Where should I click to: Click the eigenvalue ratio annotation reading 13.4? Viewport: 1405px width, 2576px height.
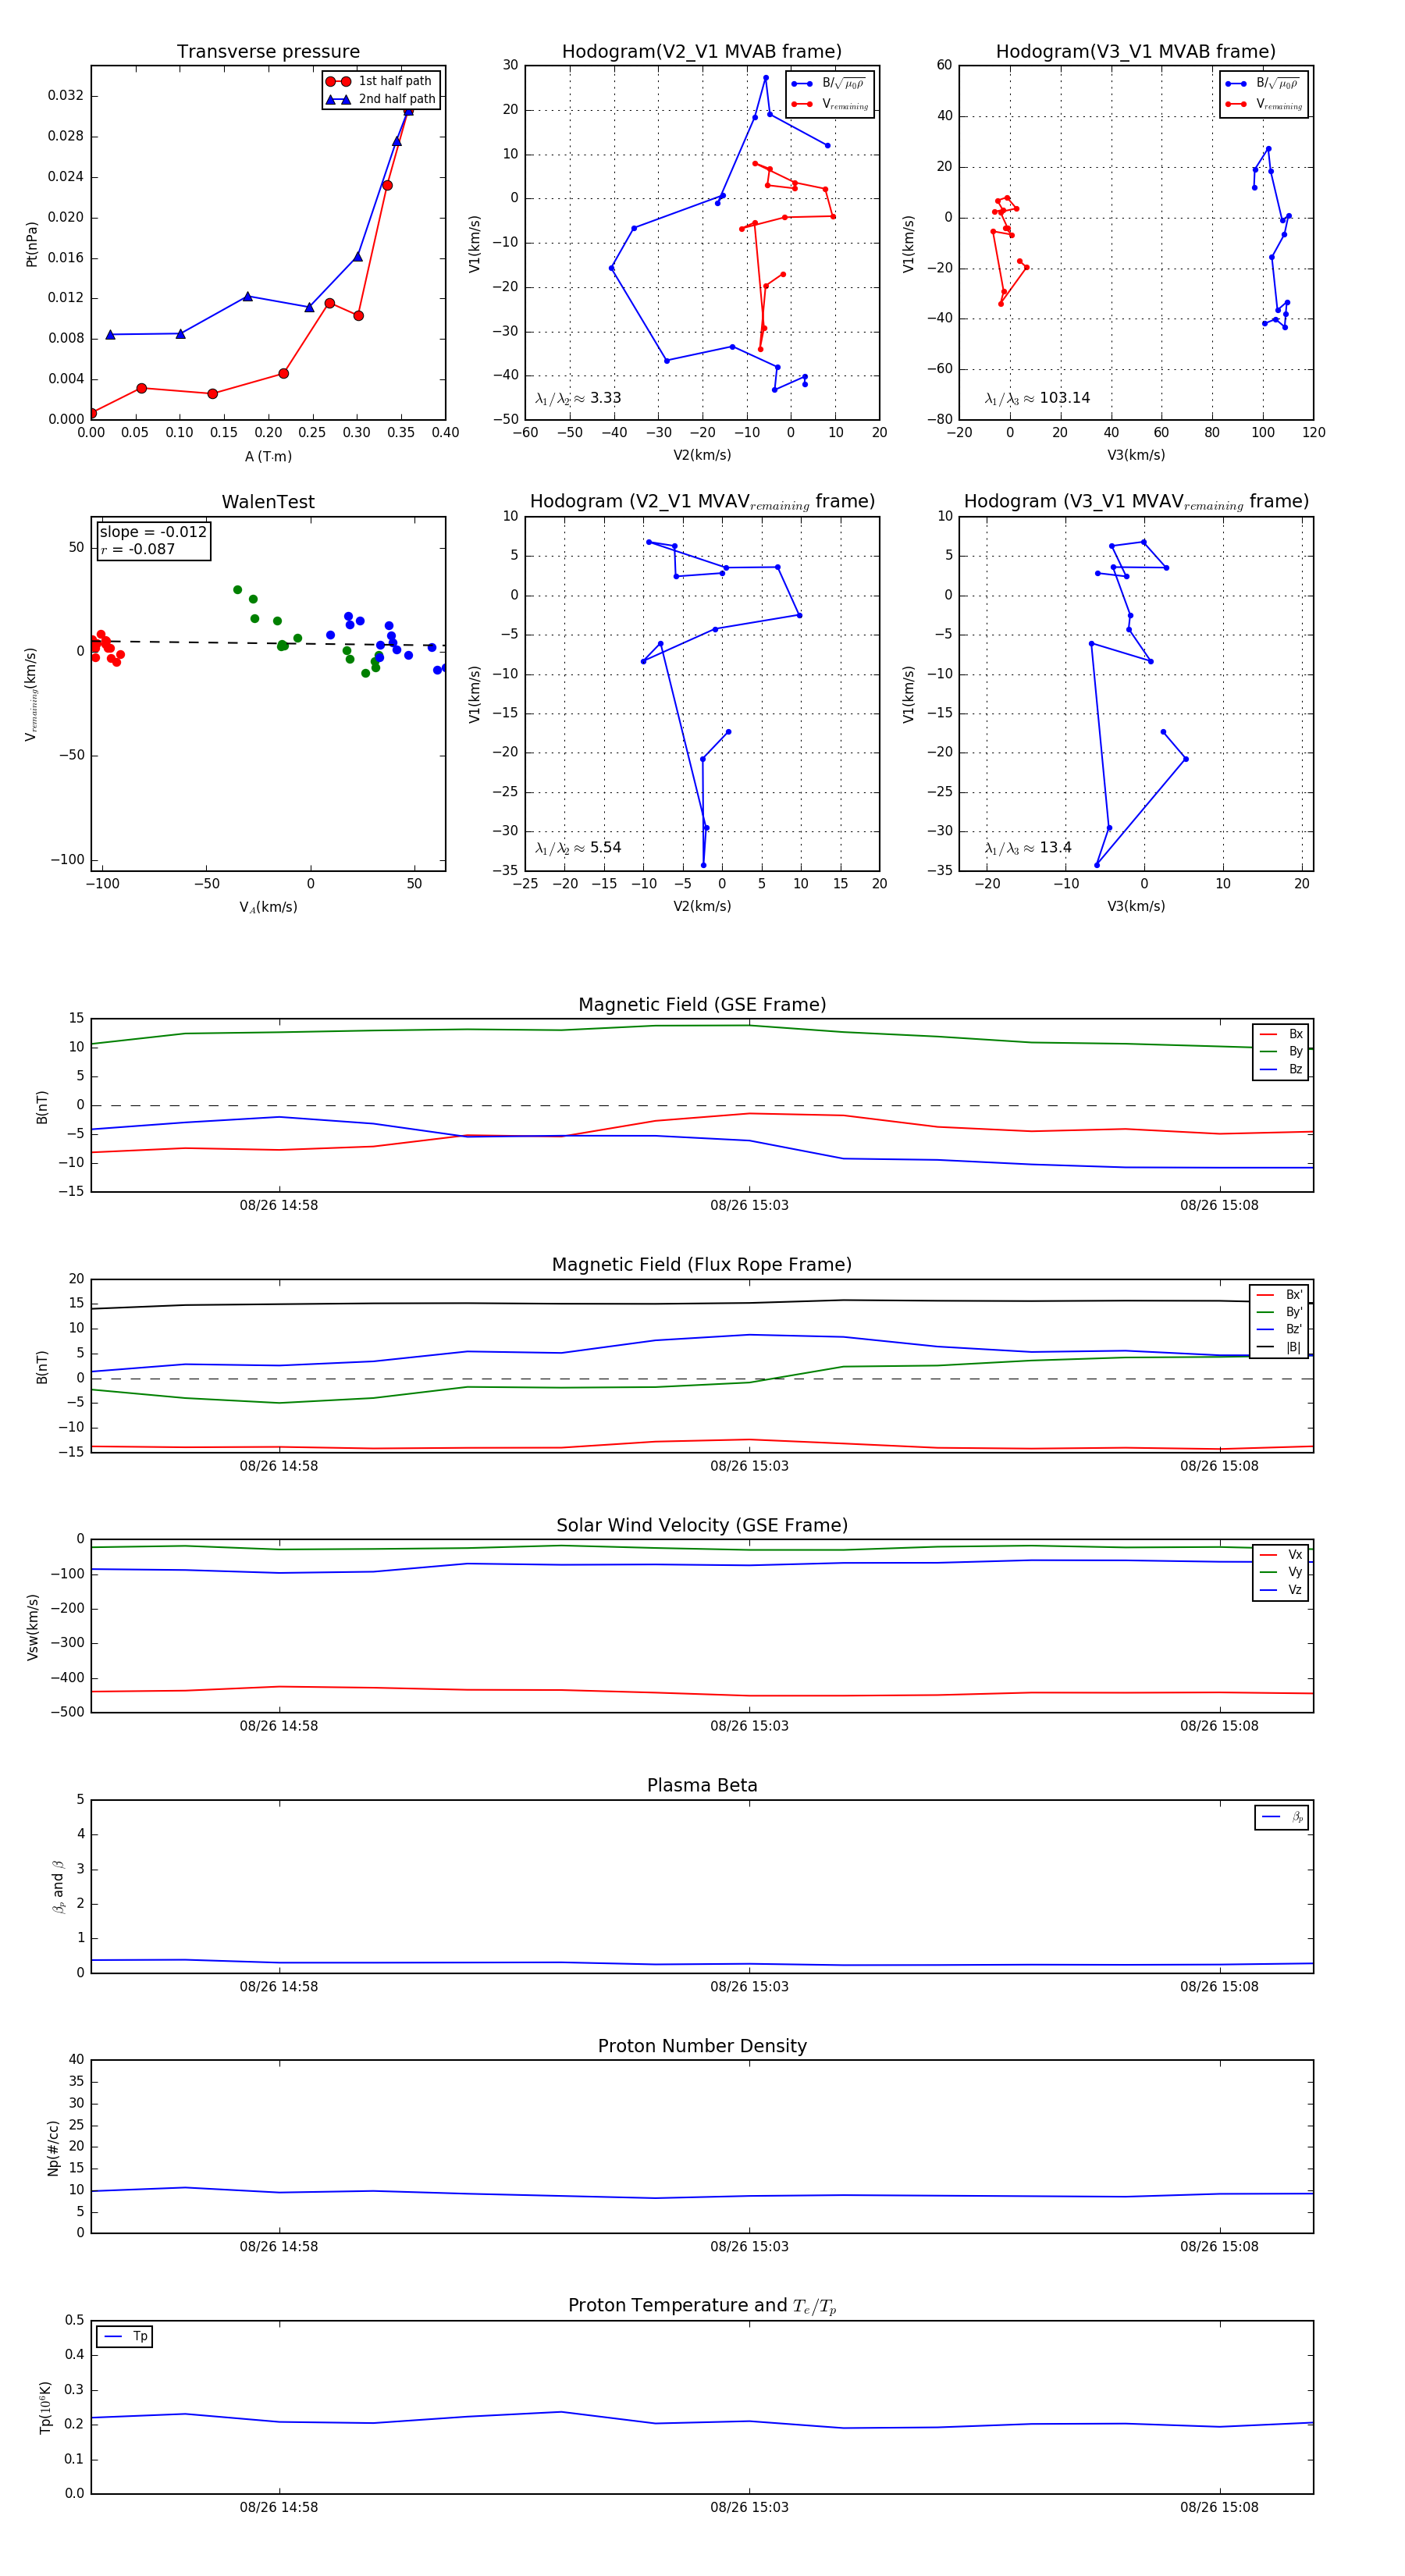pyautogui.click(x=1028, y=848)
